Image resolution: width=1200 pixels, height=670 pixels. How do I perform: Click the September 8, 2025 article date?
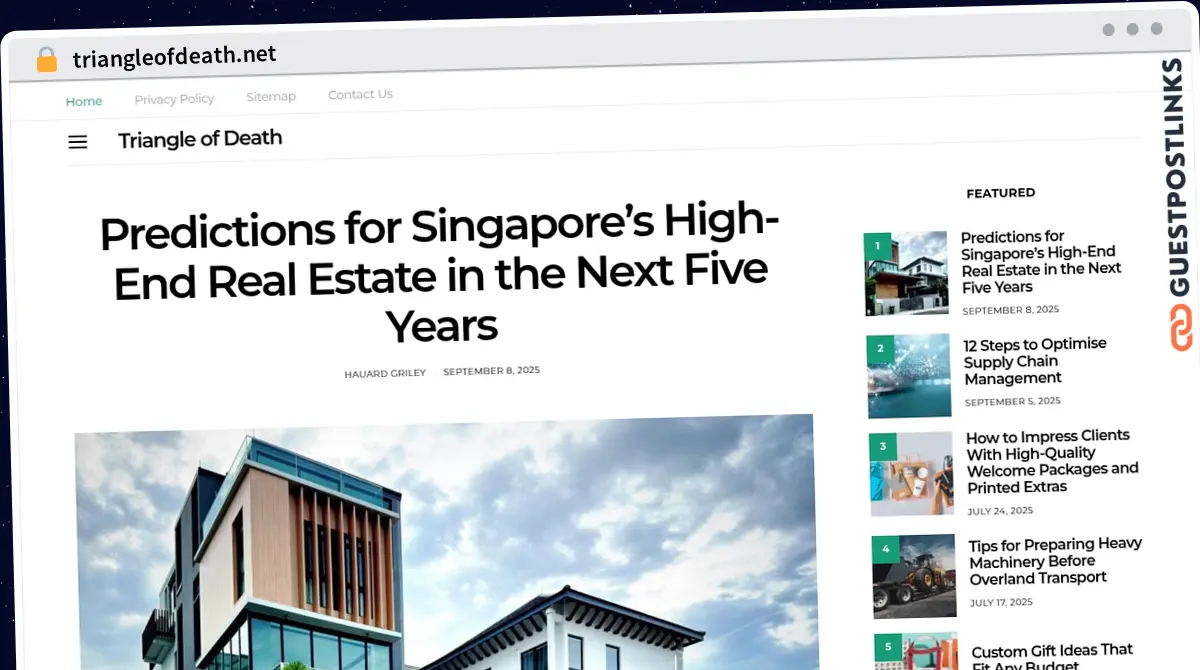click(x=491, y=371)
